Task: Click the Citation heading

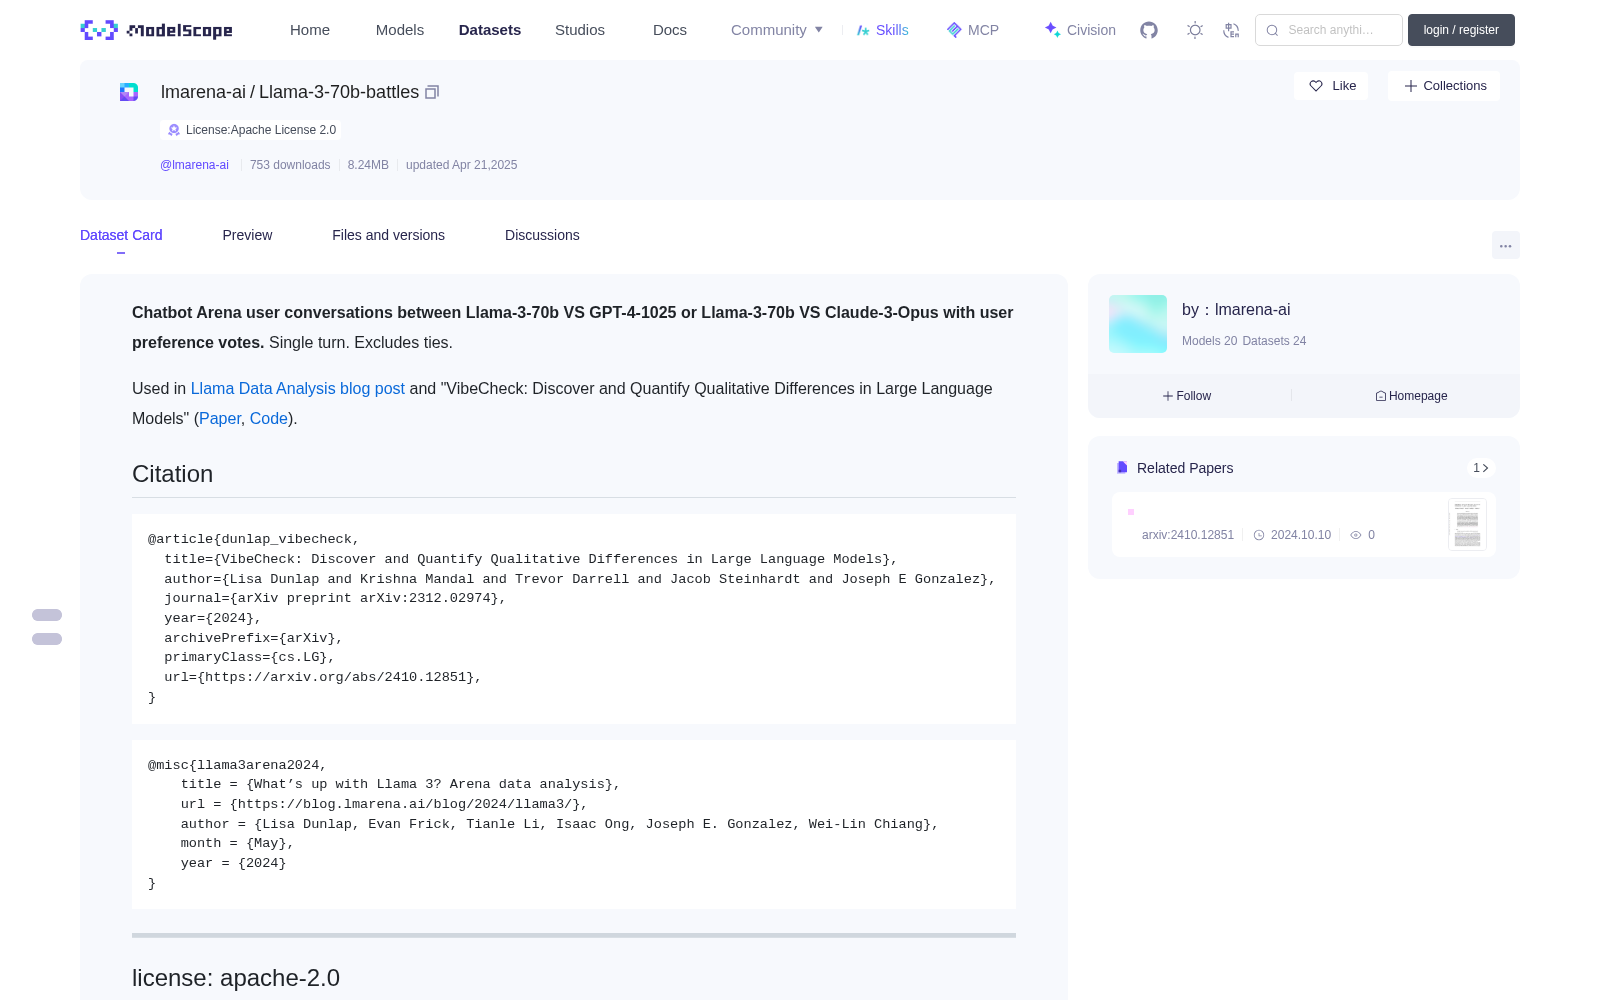Action: coord(173,474)
